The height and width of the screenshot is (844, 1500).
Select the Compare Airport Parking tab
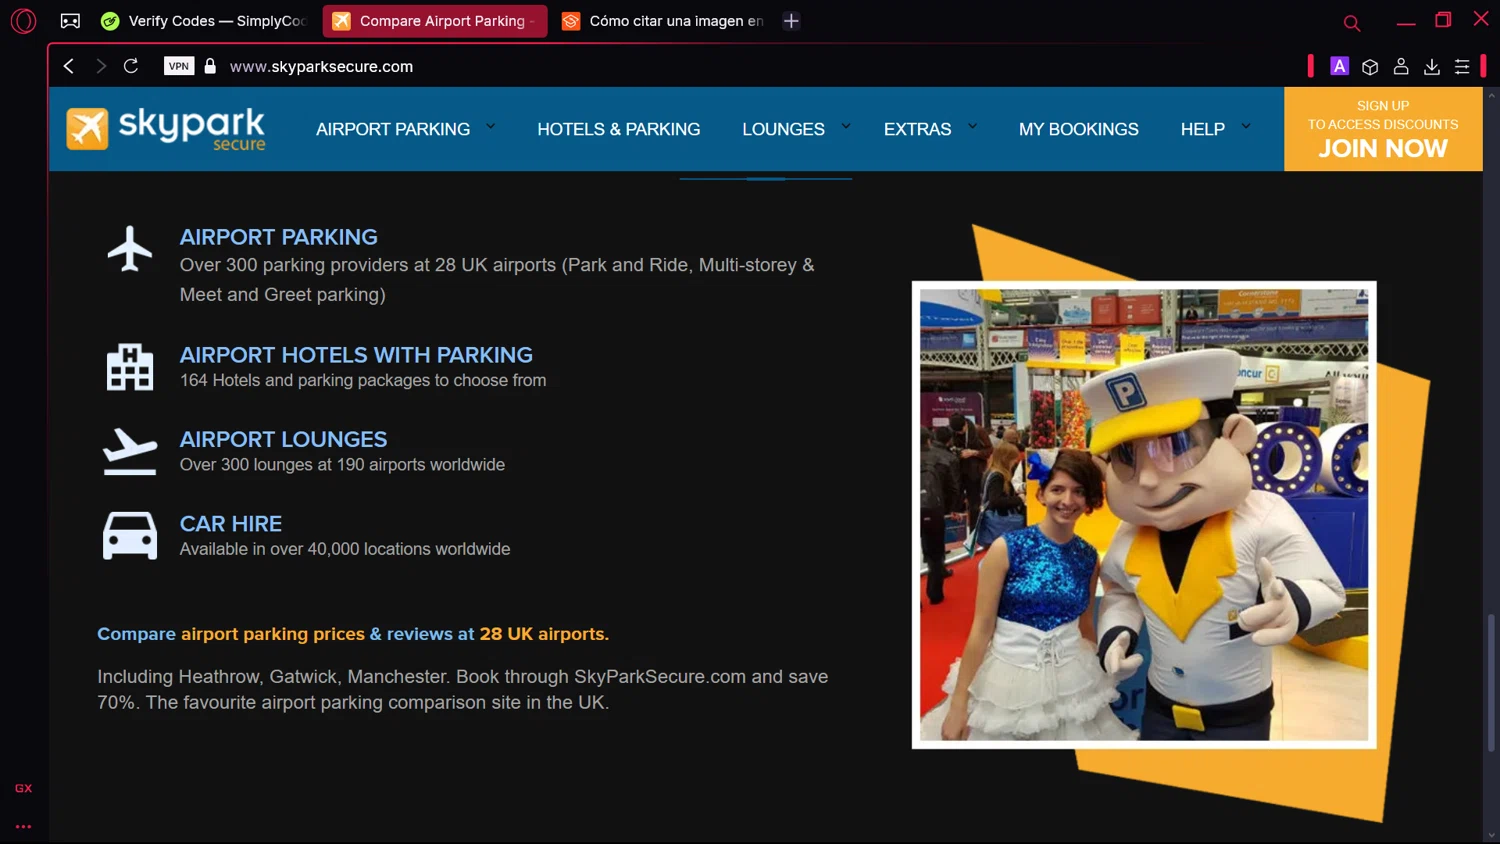click(435, 20)
